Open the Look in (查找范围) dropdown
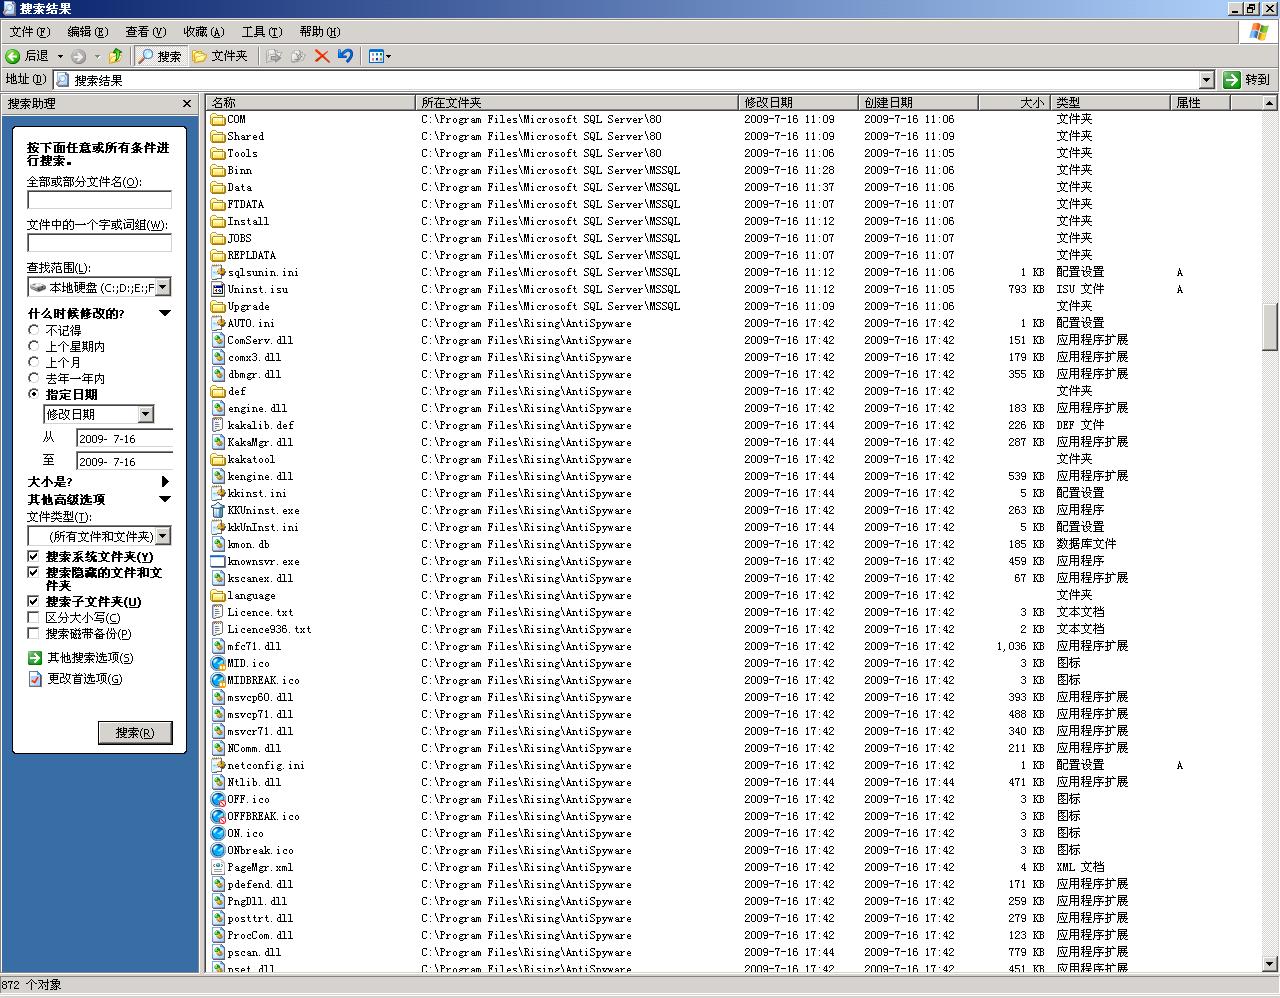This screenshot has width=1280, height=998. tap(163, 287)
